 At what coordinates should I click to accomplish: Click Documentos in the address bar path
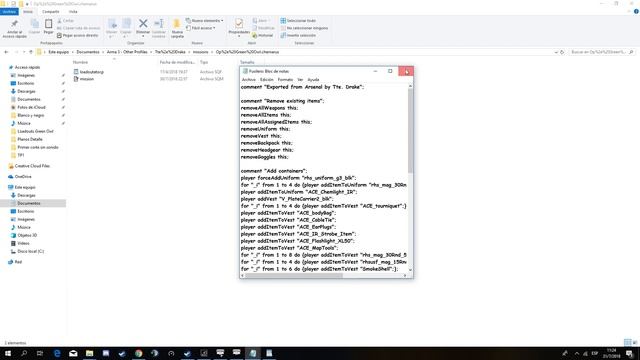click(x=88, y=52)
